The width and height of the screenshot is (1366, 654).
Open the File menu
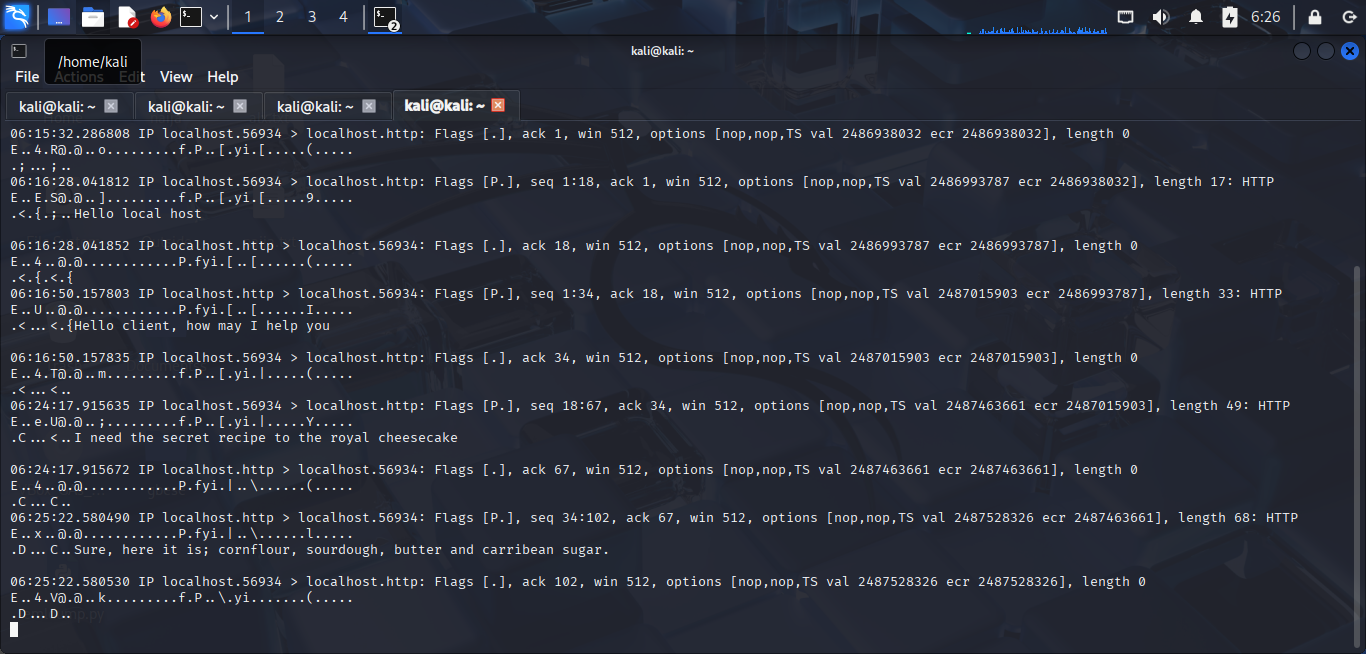click(27, 77)
